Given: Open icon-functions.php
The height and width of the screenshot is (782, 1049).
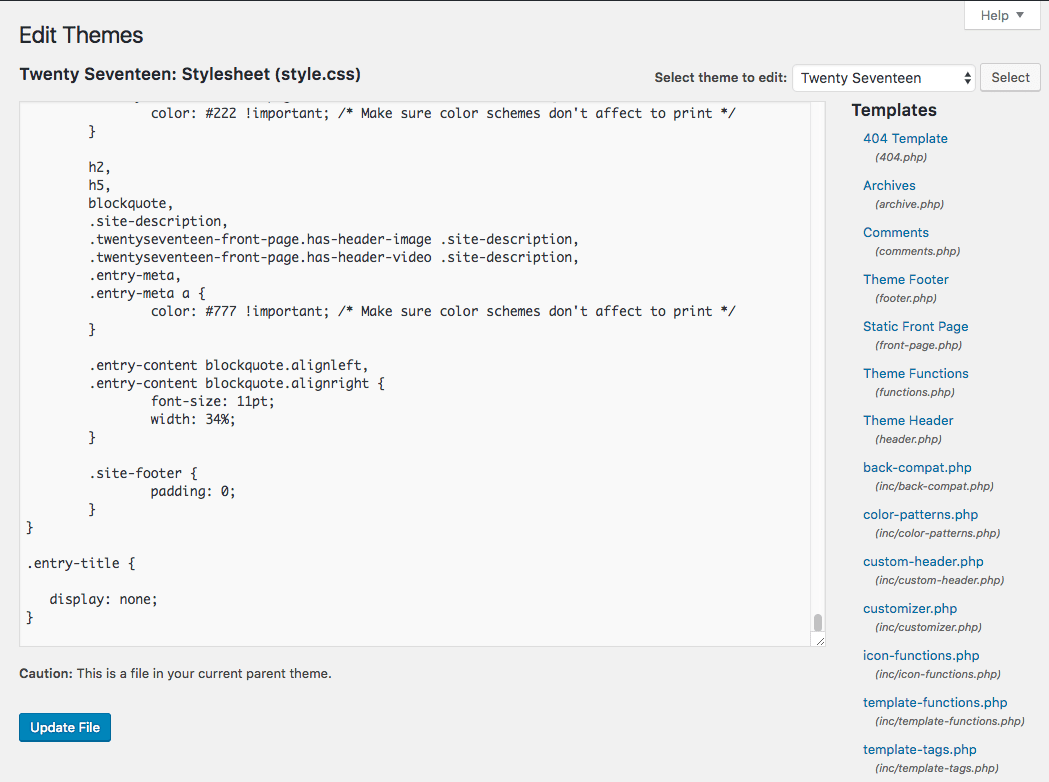Looking at the screenshot, I should [x=920, y=655].
